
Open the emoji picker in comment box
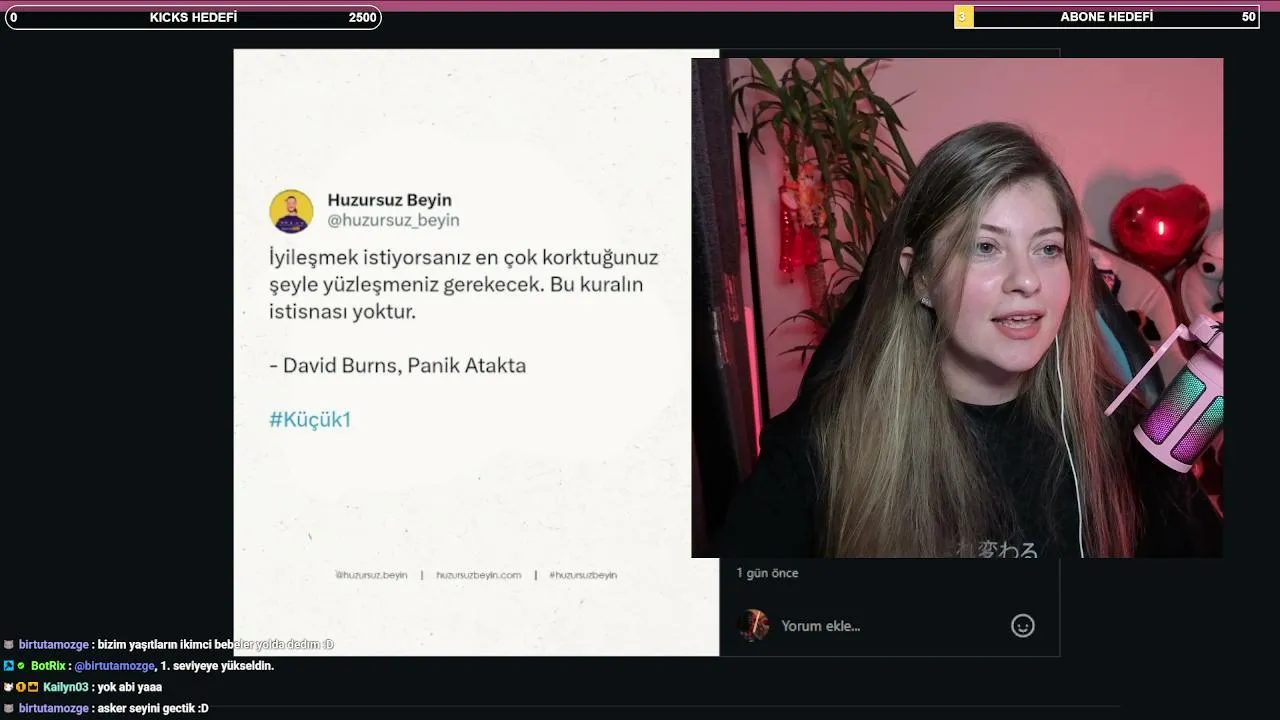tap(1022, 626)
